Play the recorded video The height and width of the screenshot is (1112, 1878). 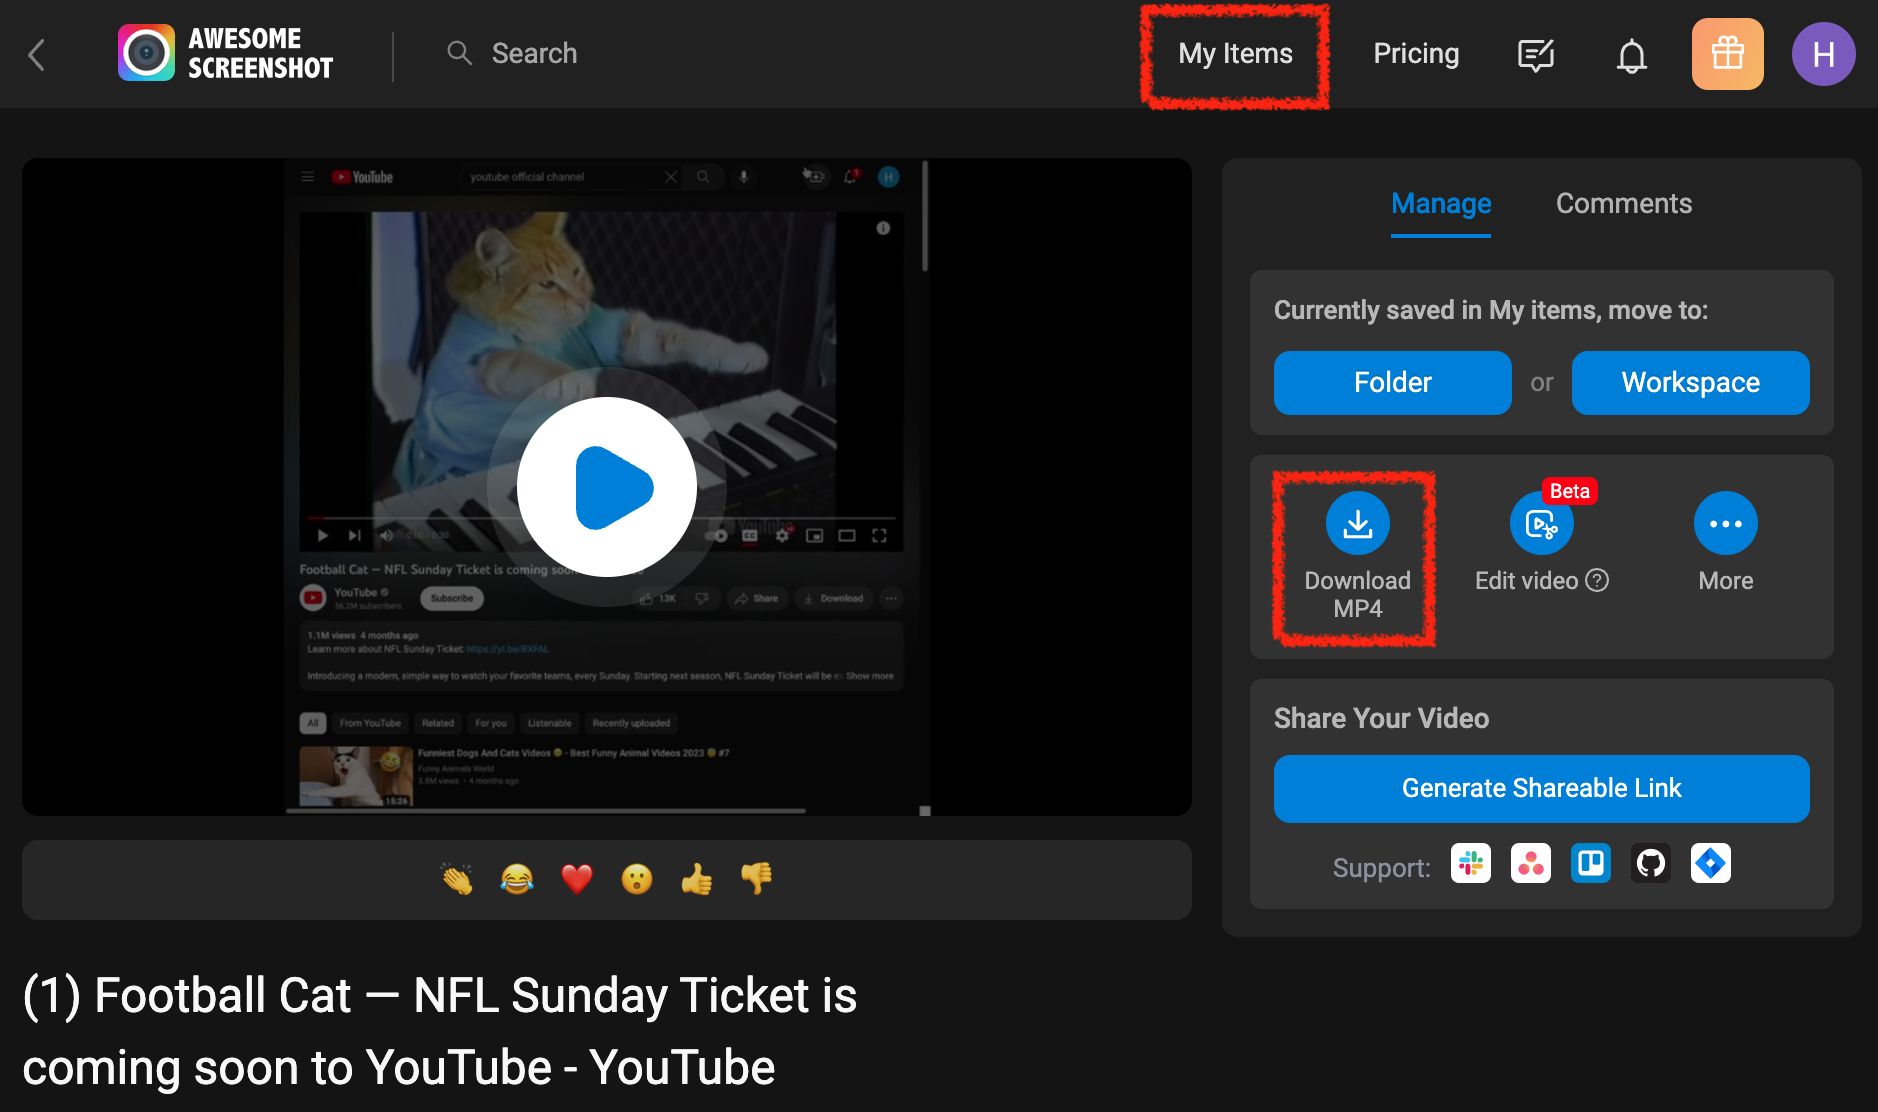(607, 487)
